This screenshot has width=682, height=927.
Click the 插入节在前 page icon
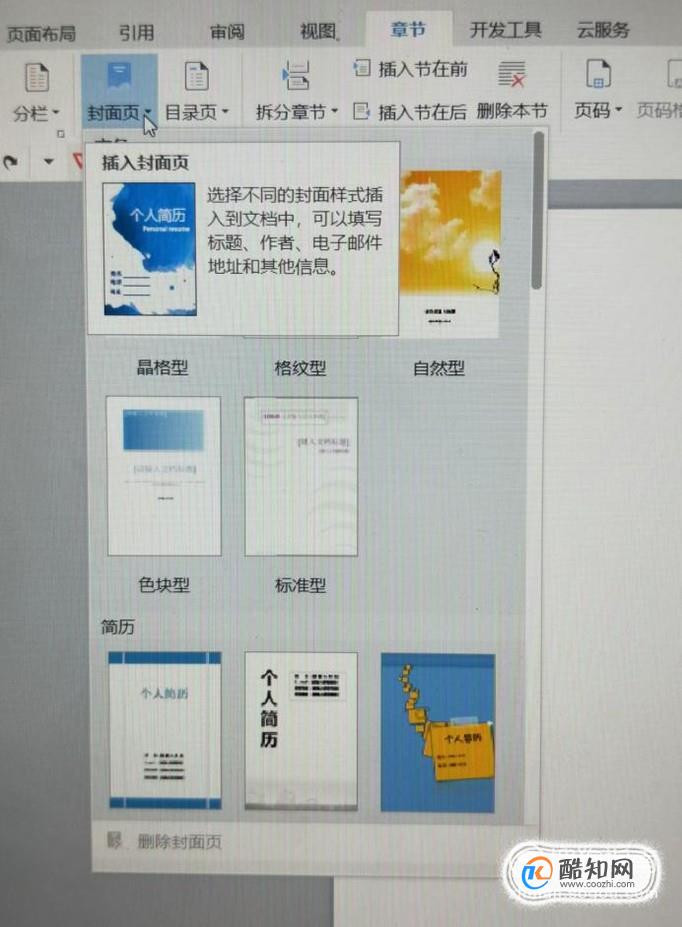362,68
